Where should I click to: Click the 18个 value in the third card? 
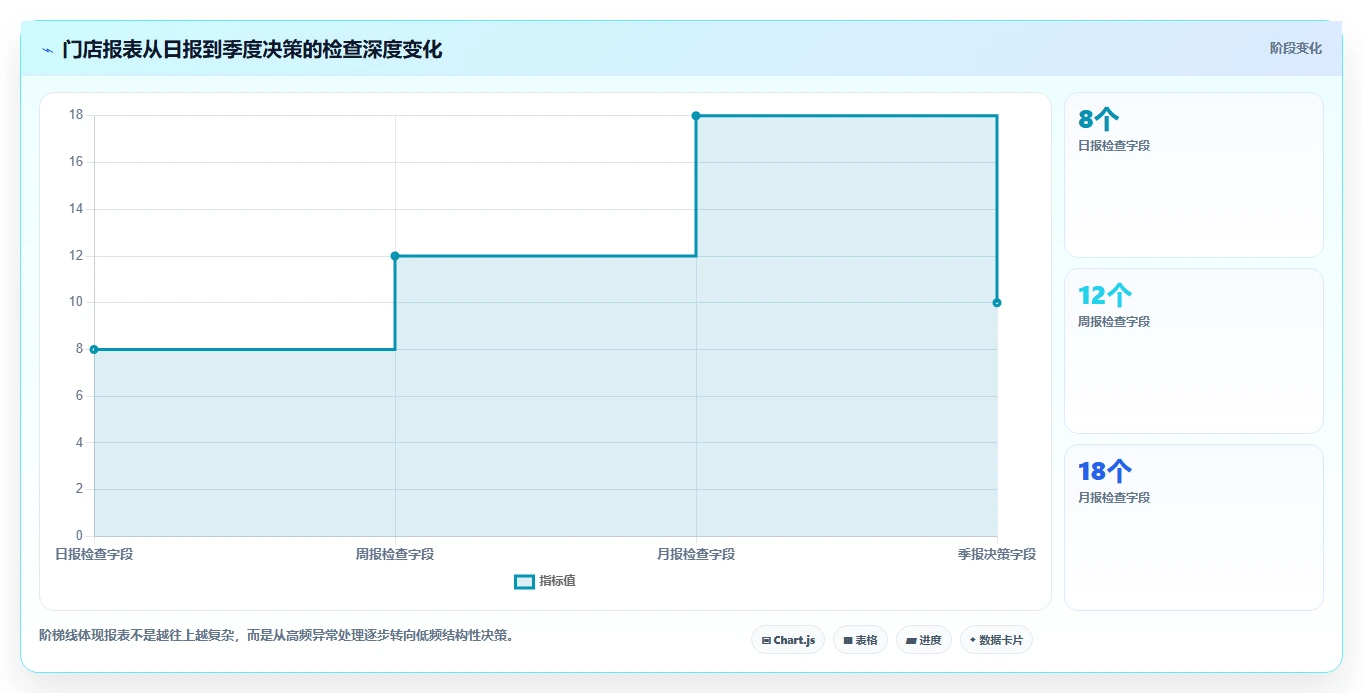[1105, 472]
